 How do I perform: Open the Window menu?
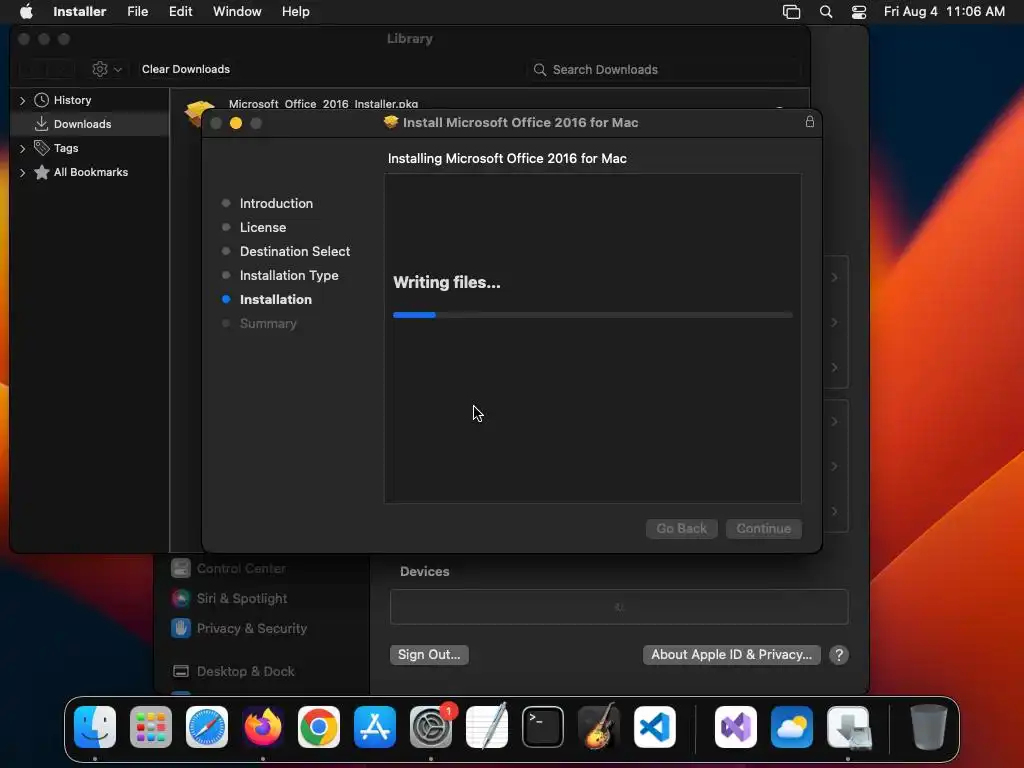click(x=237, y=12)
